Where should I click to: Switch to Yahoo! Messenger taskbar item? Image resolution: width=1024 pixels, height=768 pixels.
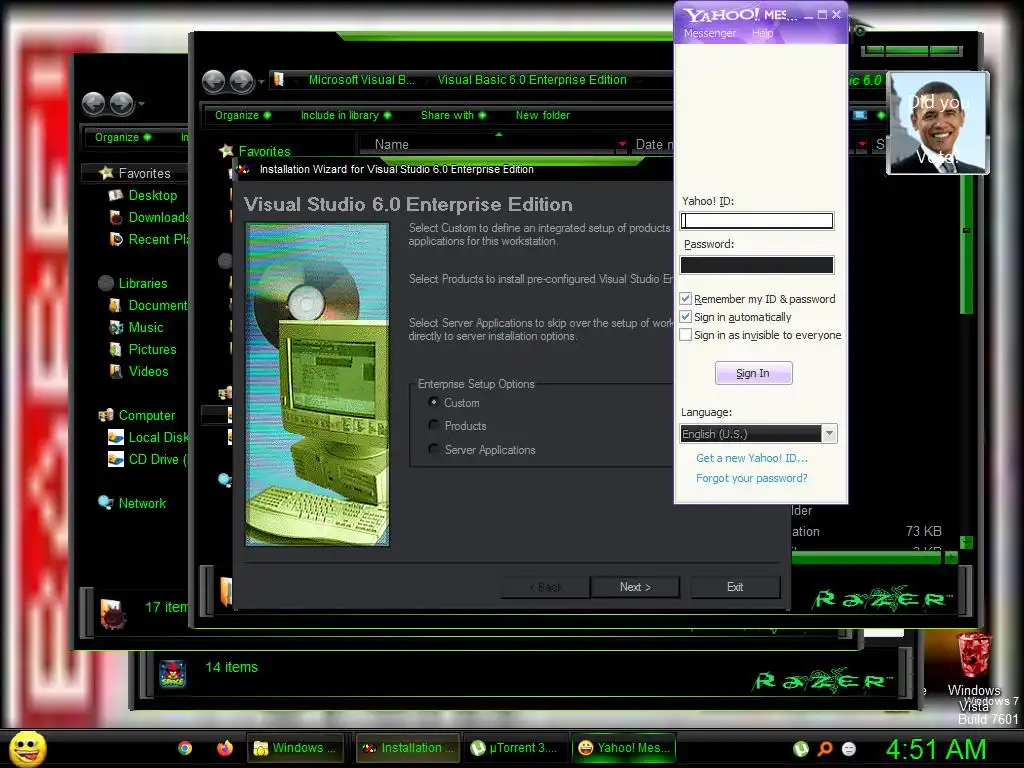[624, 748]
